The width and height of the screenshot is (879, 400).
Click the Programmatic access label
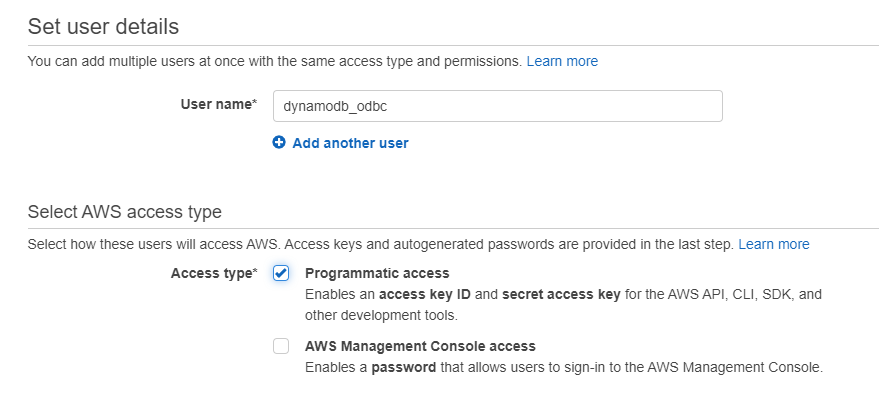[x=377, y=273]
